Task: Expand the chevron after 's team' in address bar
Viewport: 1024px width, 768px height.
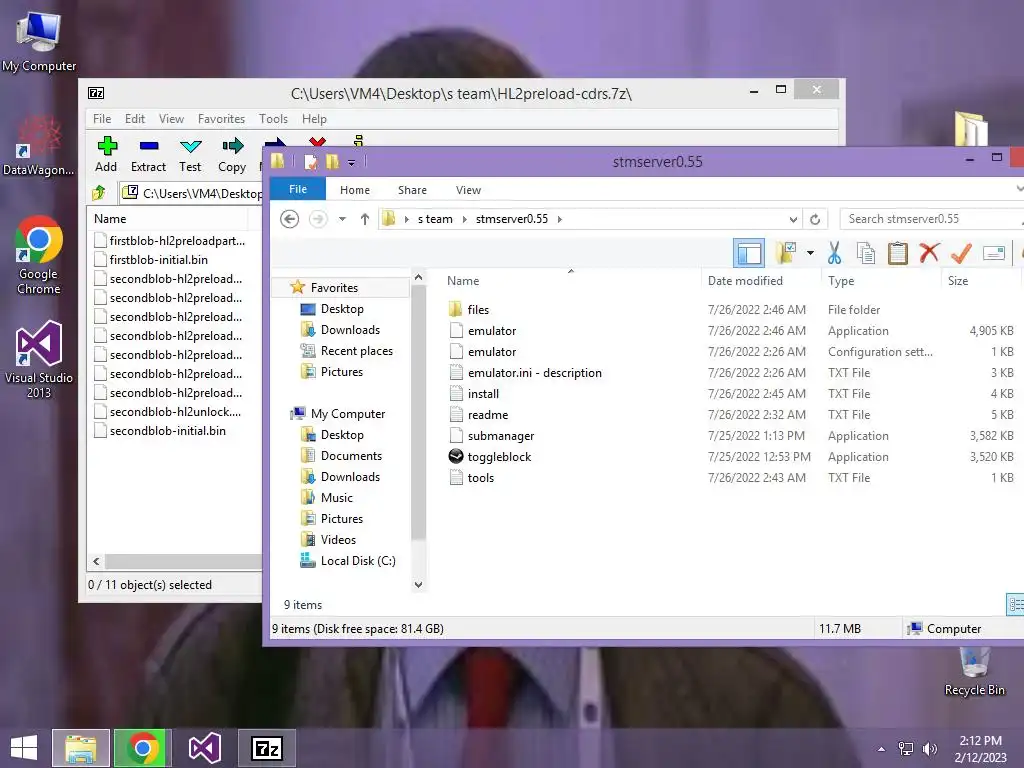Action: pyautogui.click(x=464, y=219)
